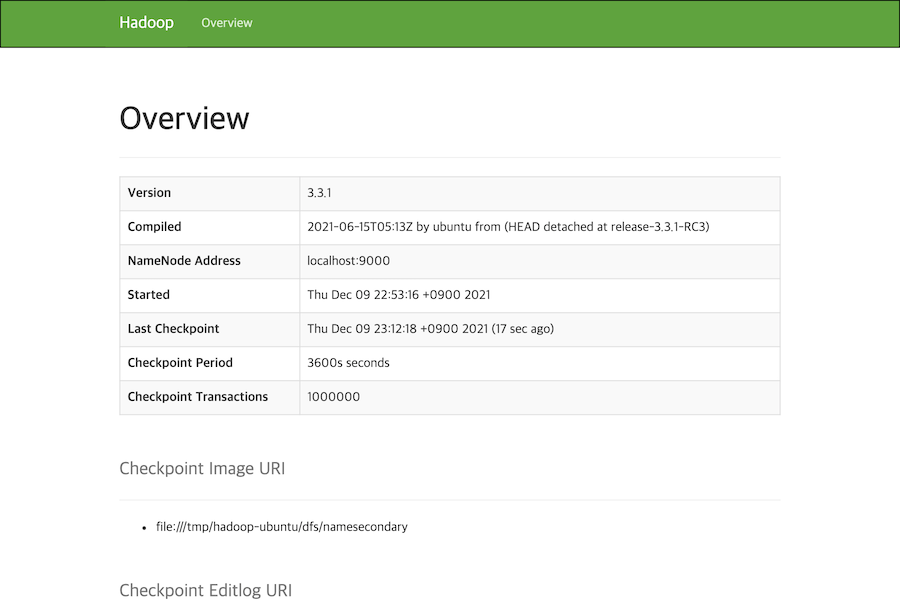Screen dimensions: 900x600
Task: Click the Started row label
Action: coord(148,295)
